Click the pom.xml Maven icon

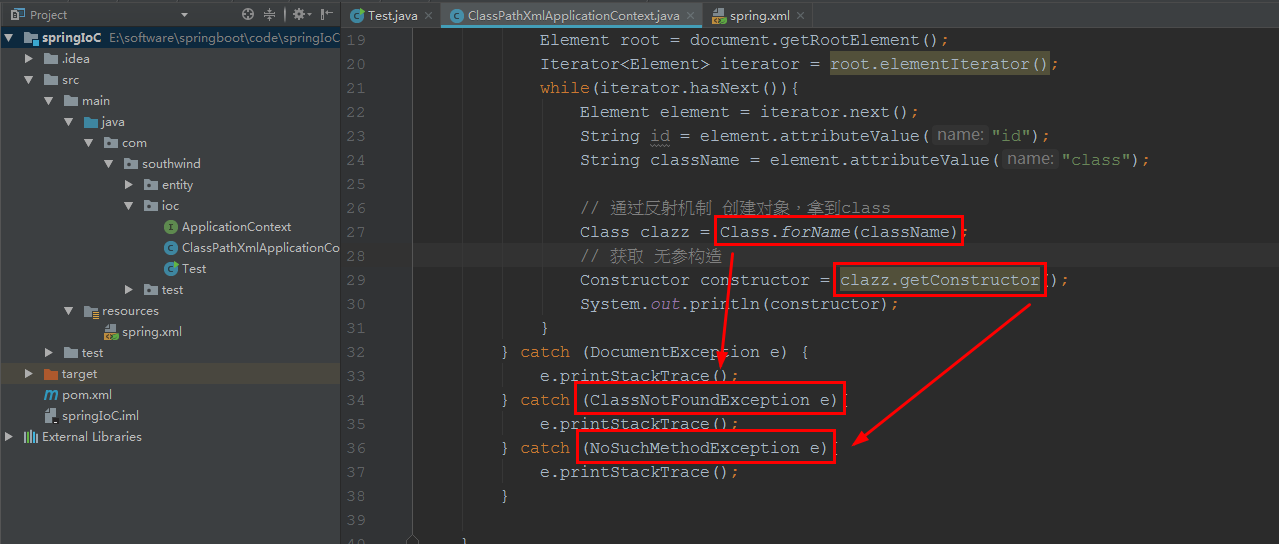click(50, 395)
